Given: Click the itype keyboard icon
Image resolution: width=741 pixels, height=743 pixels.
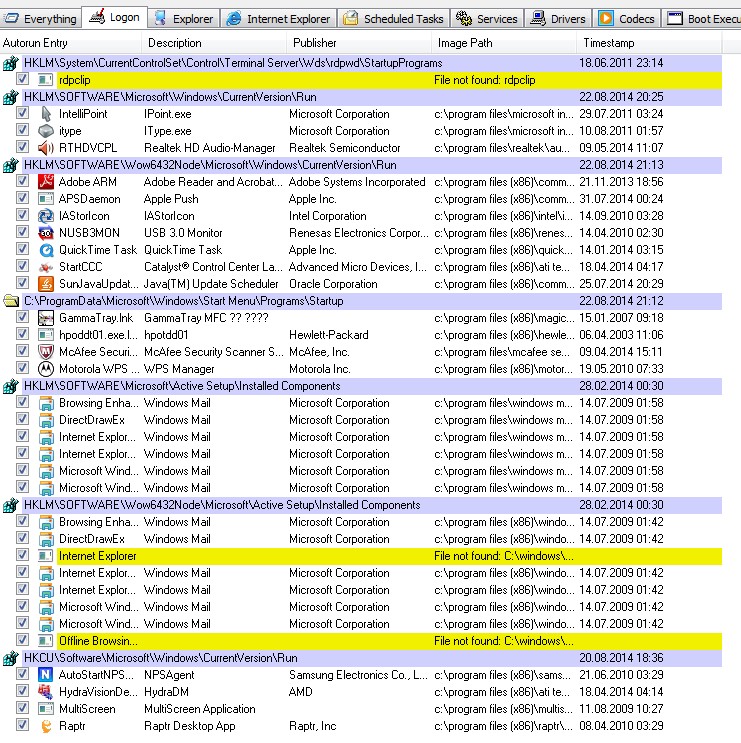Looking at the screenshot, I should click(45, 131).
